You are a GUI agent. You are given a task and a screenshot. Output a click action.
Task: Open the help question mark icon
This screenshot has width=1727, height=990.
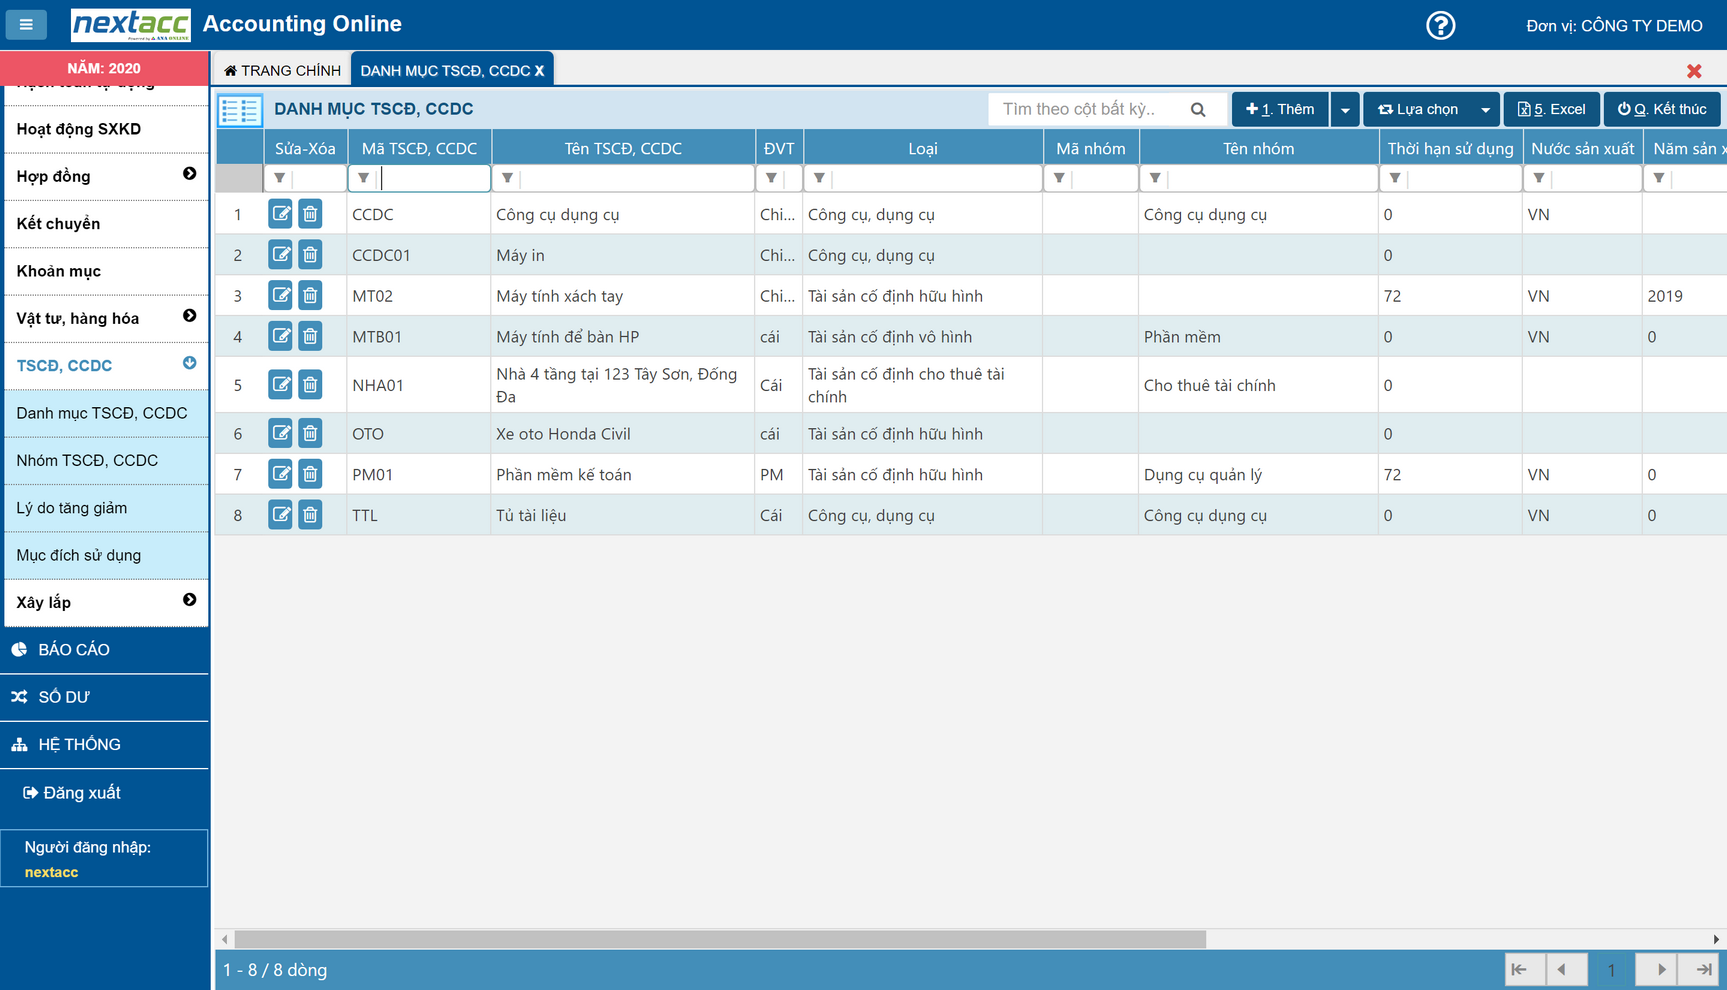pos(1440,25)
